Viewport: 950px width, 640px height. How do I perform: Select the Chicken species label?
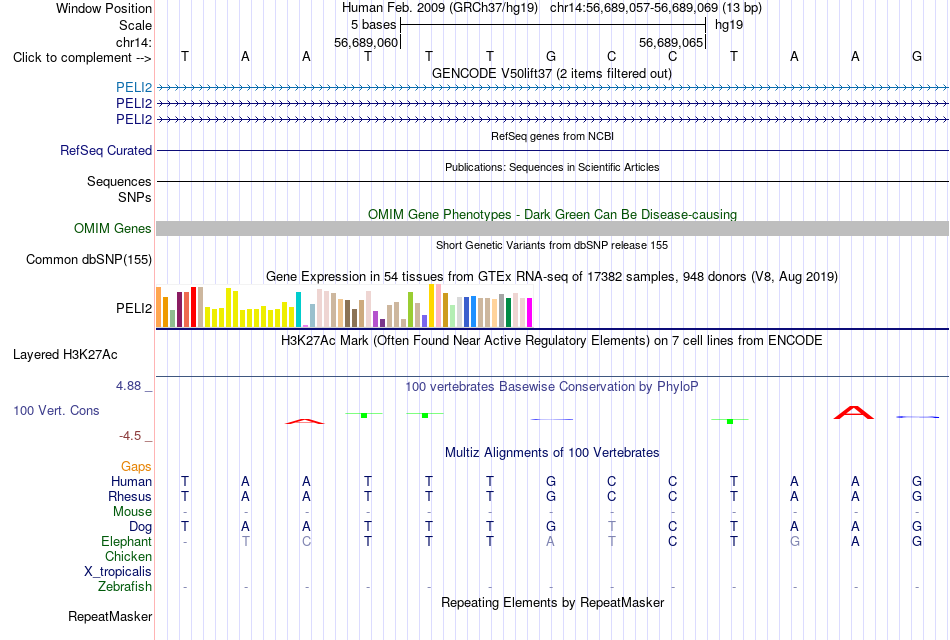click(128, 556)
